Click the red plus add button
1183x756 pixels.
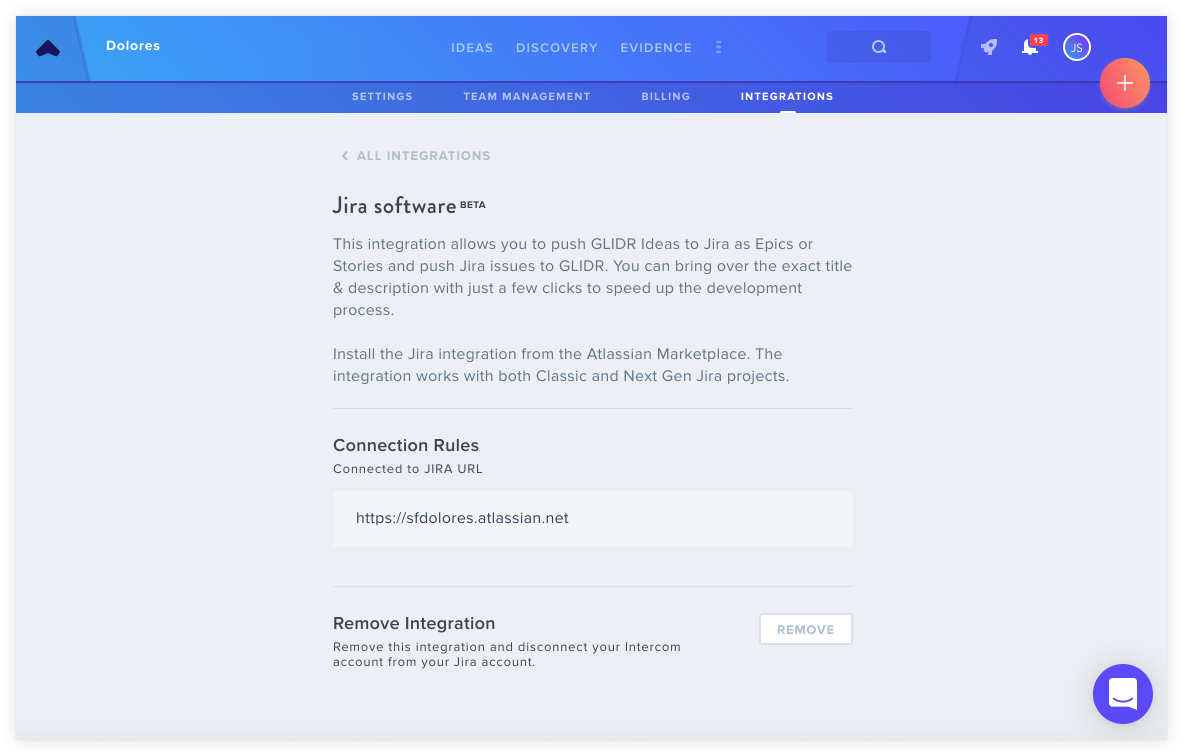(x=1124, y=83)
